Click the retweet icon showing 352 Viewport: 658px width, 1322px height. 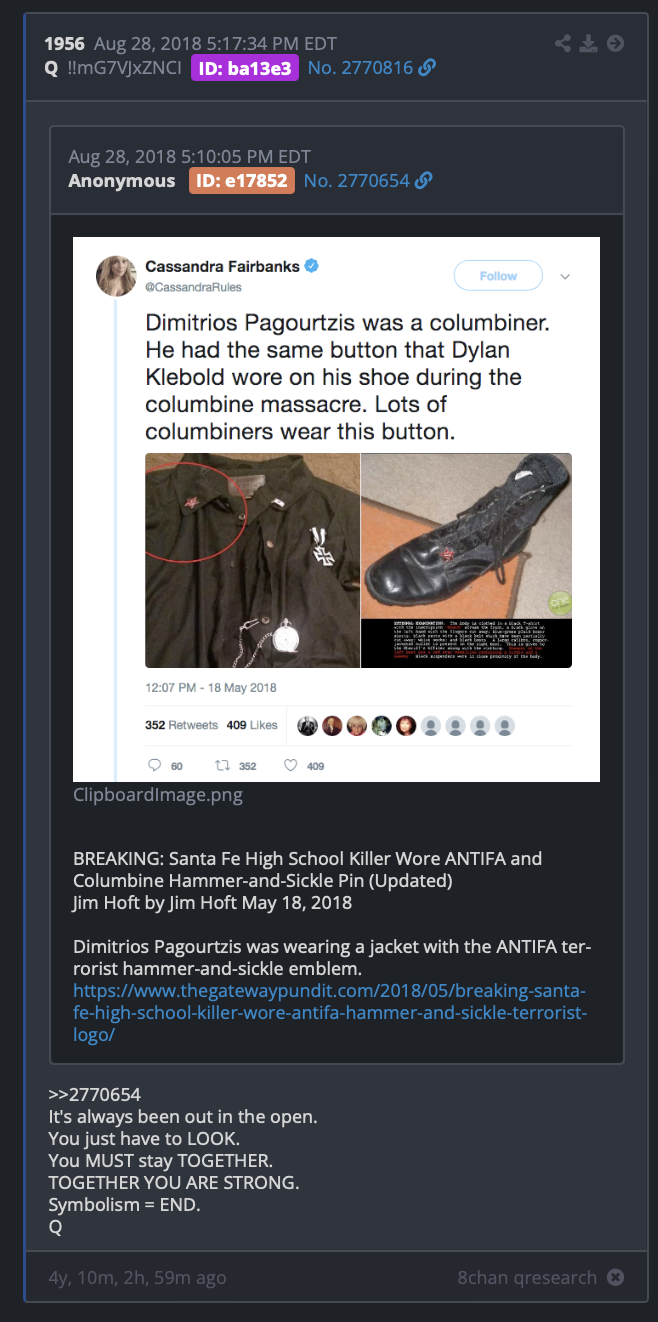tap(224, 766)
